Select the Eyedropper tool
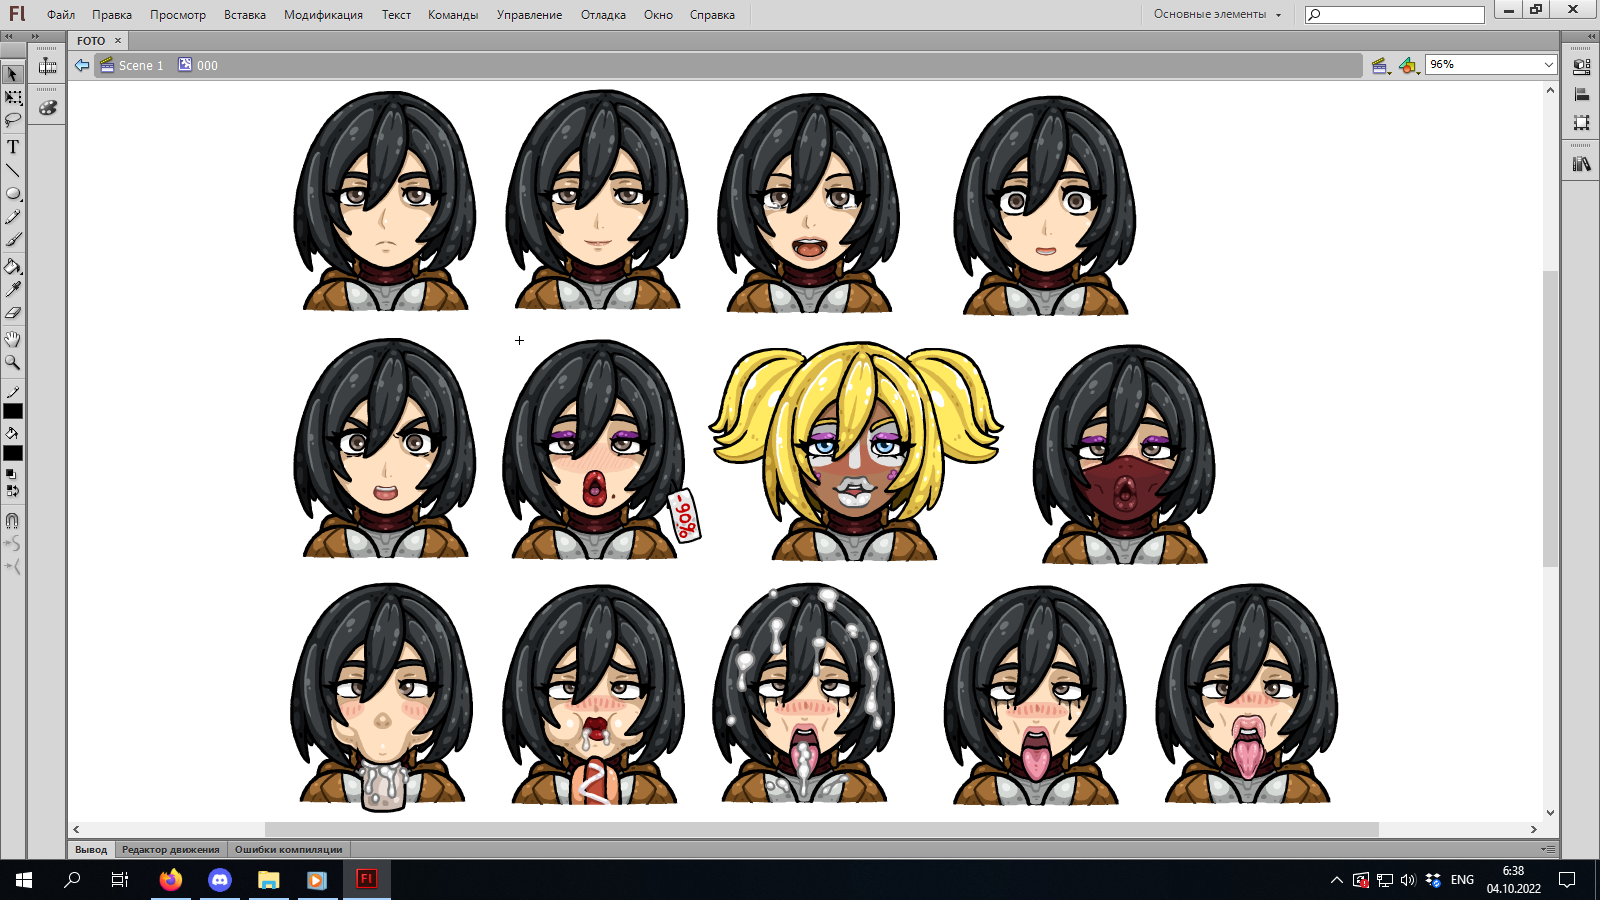This screenshot has height=900, width=1600. pos(13,289)
